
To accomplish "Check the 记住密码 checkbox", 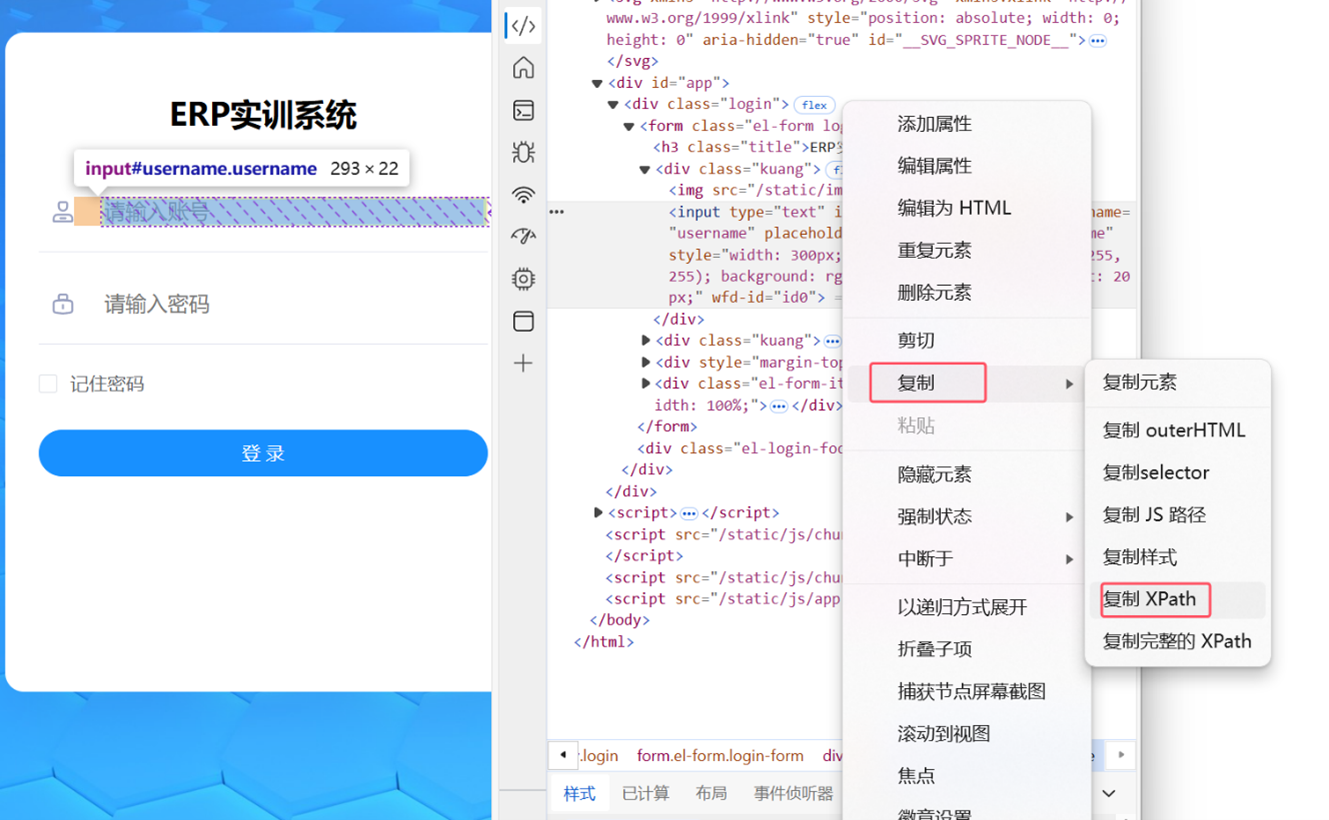I will (x=48, y=384).
